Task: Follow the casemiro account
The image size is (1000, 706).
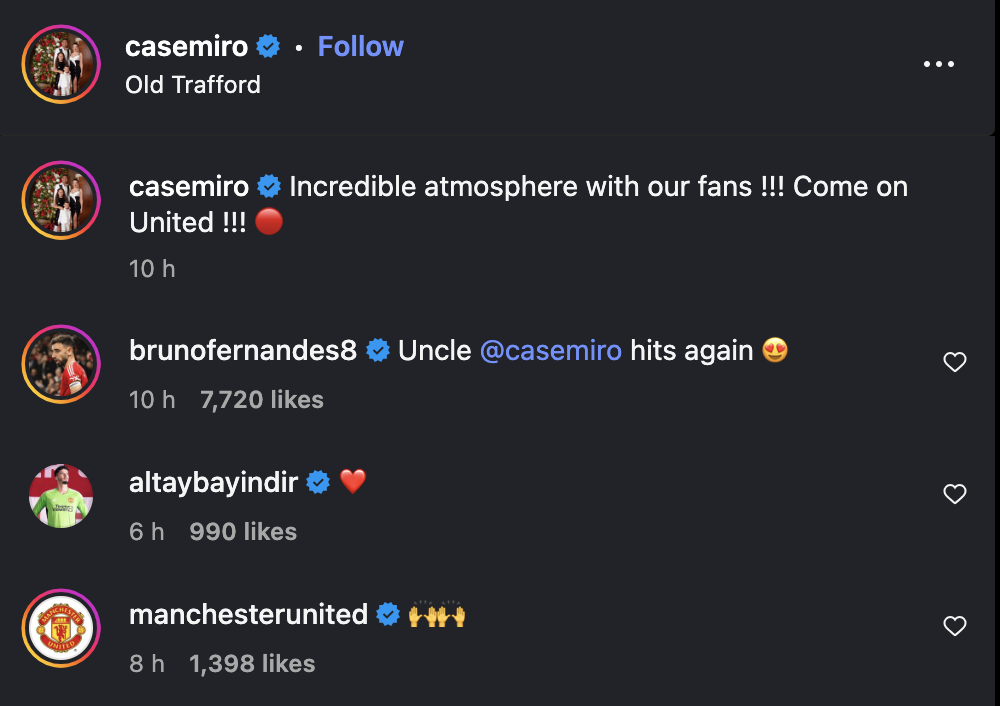Action: click(360, 46)
